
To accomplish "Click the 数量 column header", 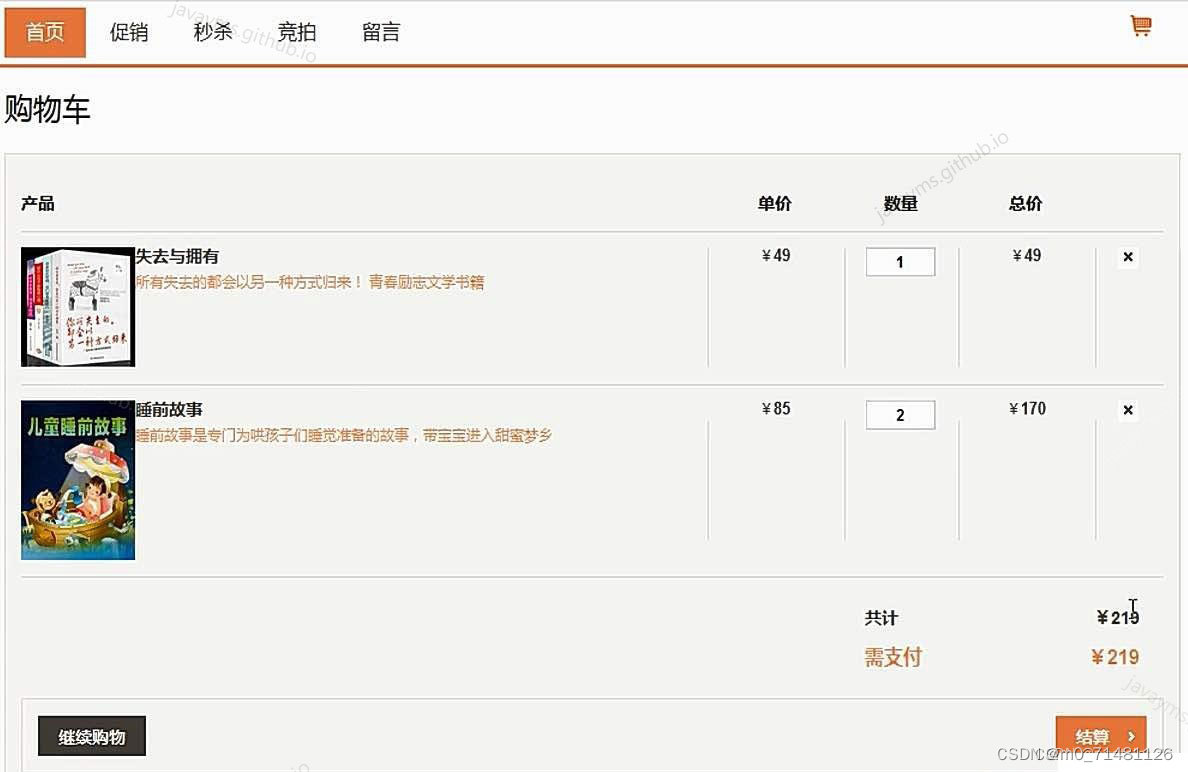I will (x=901, y=203).
